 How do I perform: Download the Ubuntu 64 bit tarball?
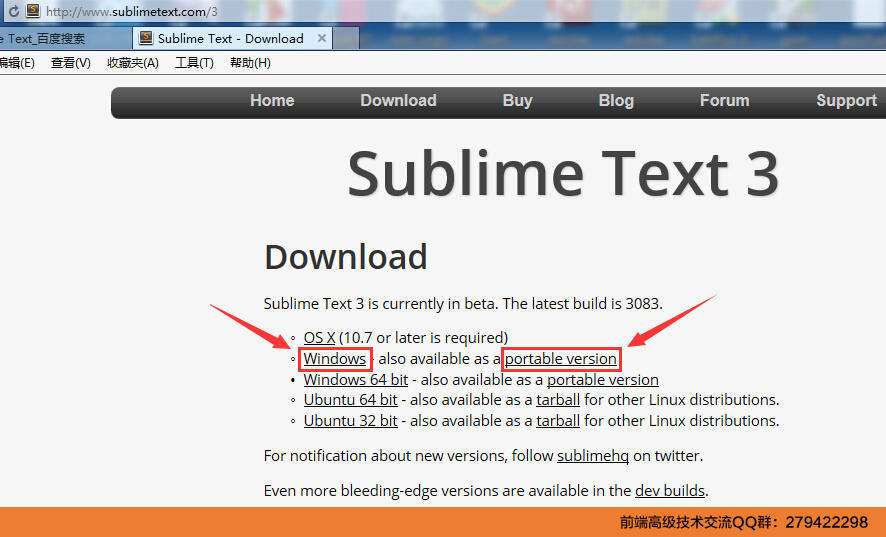pos(558,400)
